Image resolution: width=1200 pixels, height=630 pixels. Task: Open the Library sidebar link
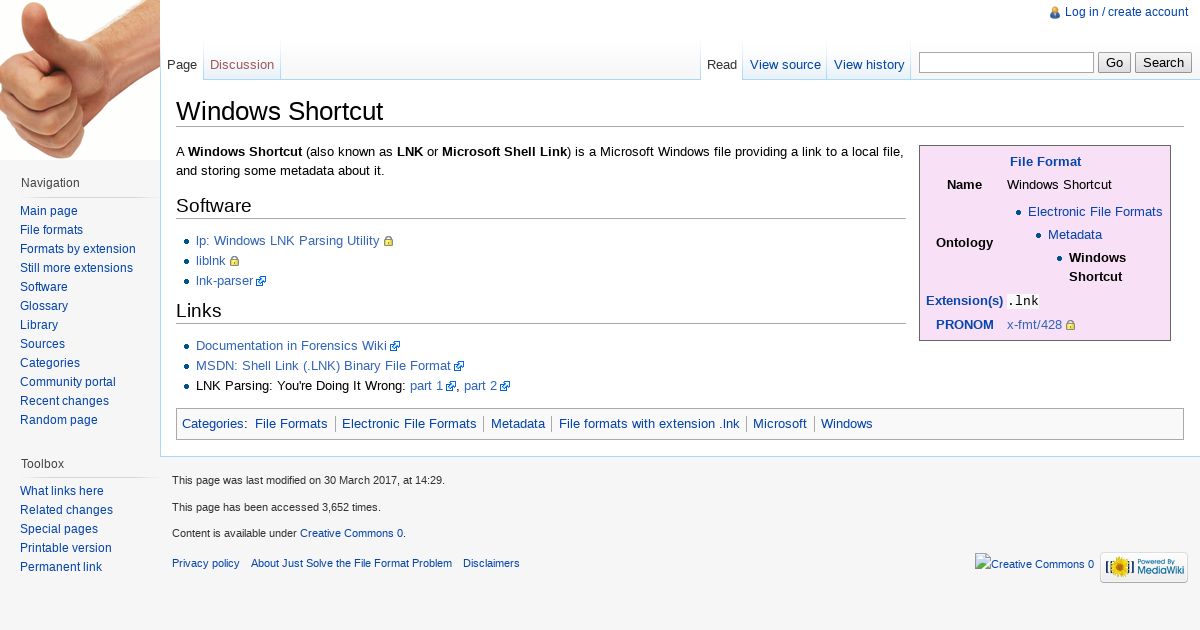(39, 325)
